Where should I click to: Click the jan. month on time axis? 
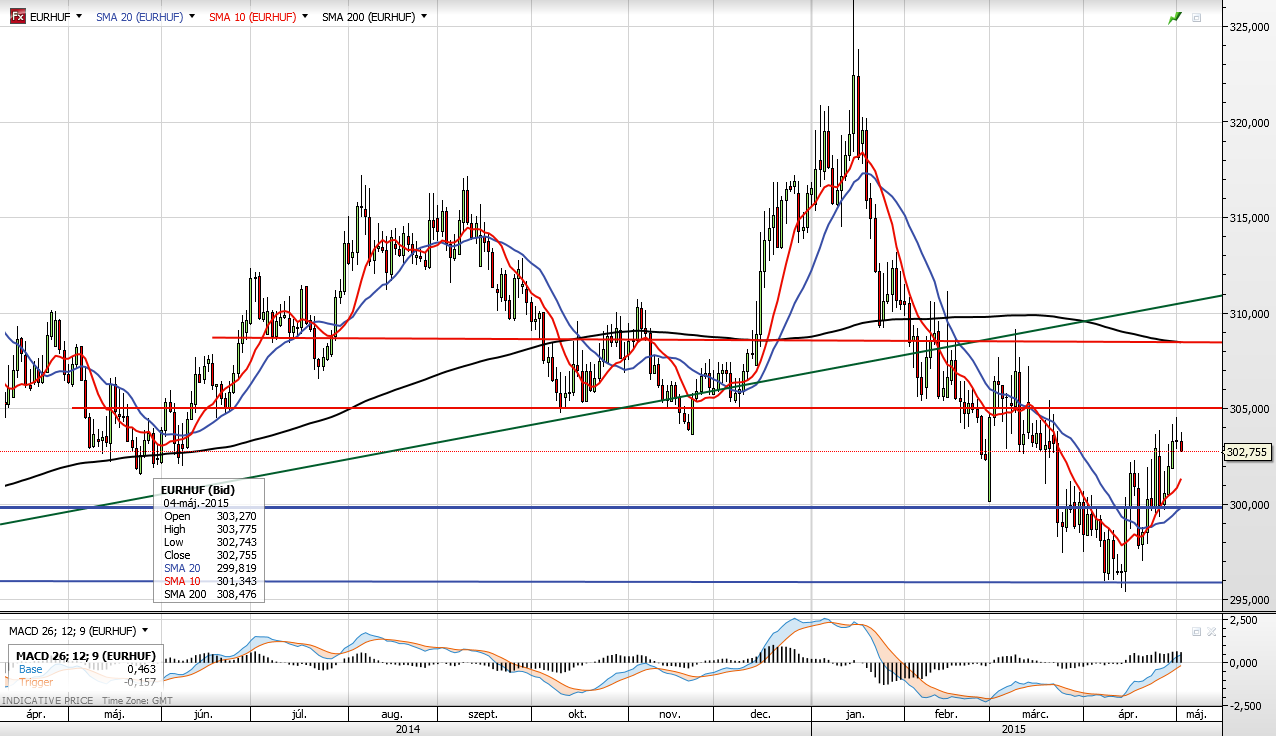pyautogui.click(x=856, y=715)
